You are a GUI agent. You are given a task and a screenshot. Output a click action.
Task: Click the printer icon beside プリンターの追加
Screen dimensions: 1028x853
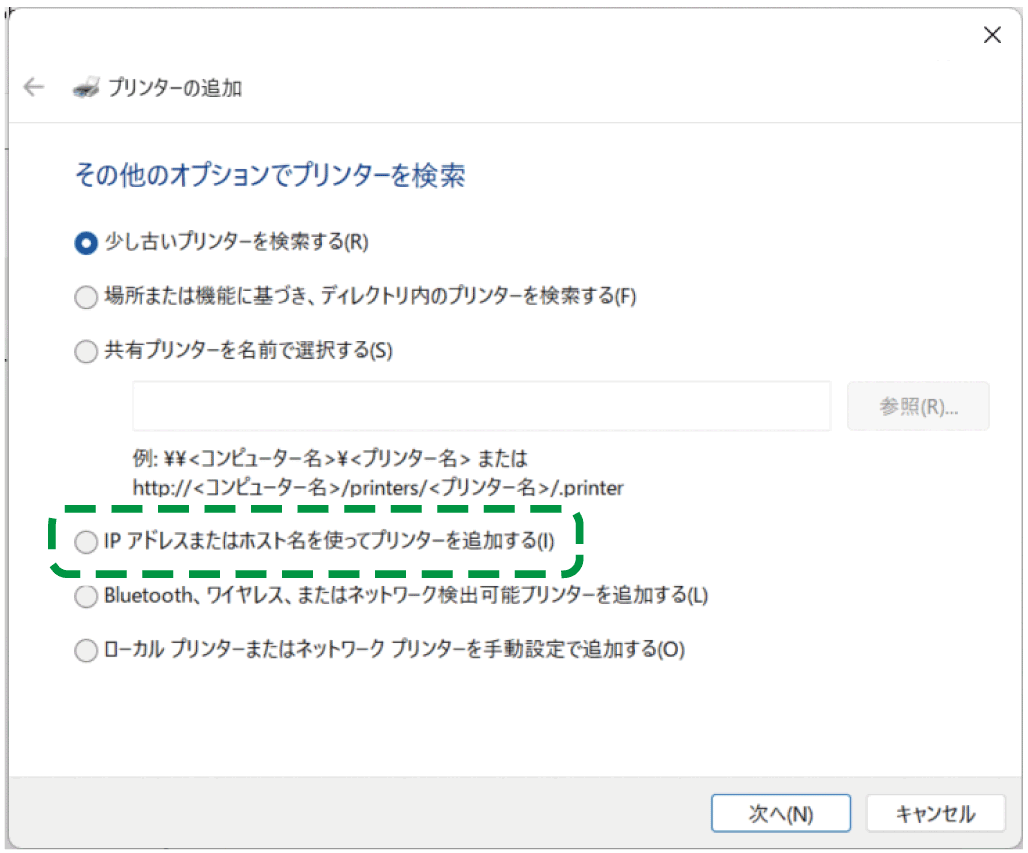coord(86,87)
